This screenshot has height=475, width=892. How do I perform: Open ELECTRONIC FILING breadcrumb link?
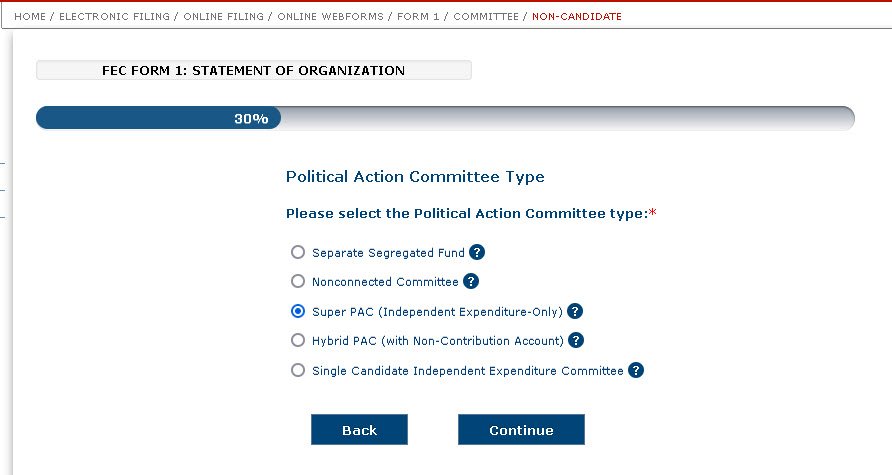115,17
